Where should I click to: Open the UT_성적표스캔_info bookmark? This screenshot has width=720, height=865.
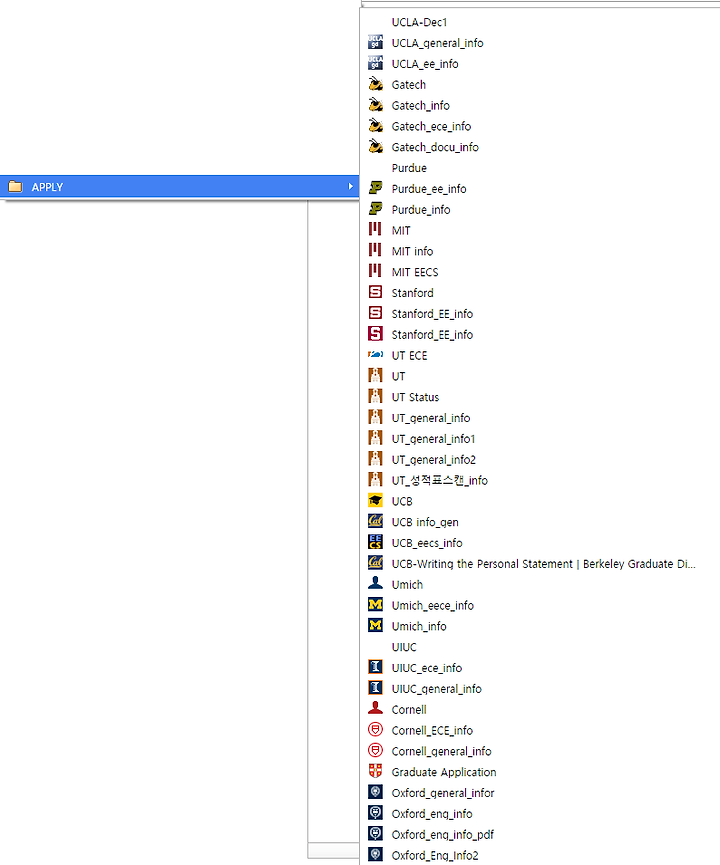pos(439,480)
